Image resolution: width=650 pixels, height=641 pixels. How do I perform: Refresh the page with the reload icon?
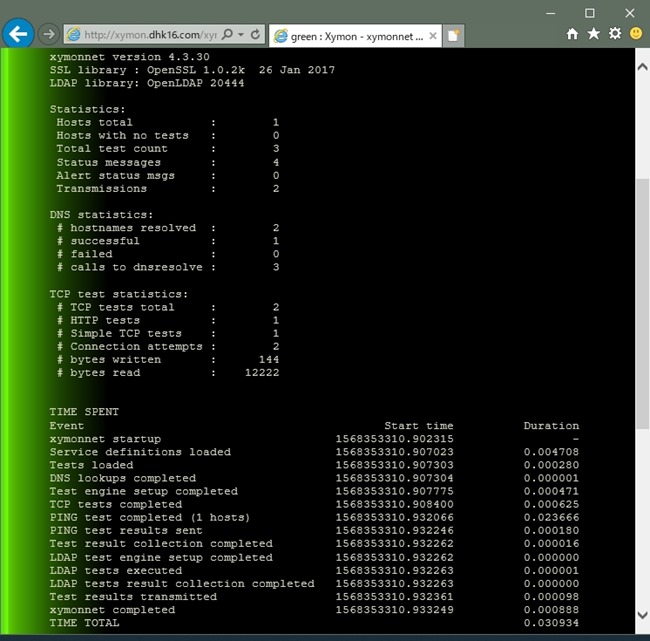[255, 34]
